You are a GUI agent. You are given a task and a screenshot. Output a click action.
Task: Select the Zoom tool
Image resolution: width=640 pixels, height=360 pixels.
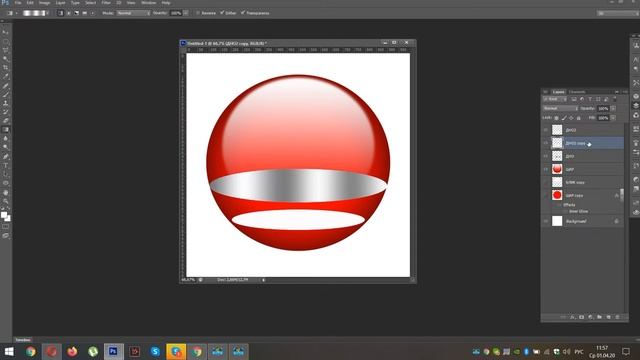pyautogui.click(x=5, y=201)
